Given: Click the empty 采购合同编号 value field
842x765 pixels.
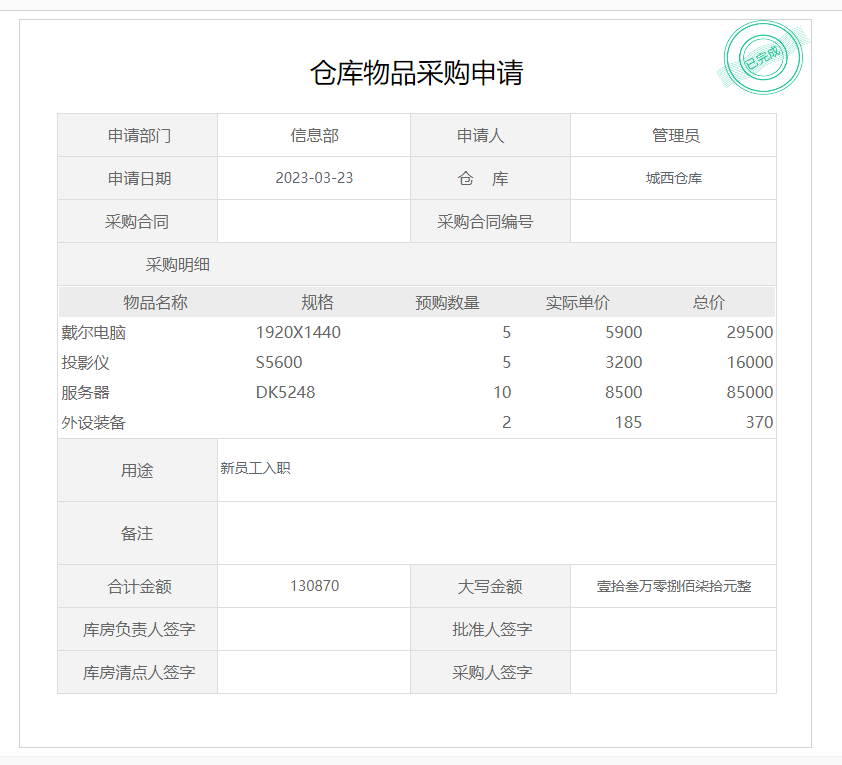Looking at the screenshot, I should point(674,221).
